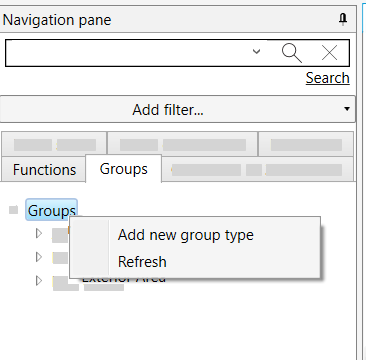Clear the search box with the X icon
Screen dimensions: 366x360
coord(329,53)
